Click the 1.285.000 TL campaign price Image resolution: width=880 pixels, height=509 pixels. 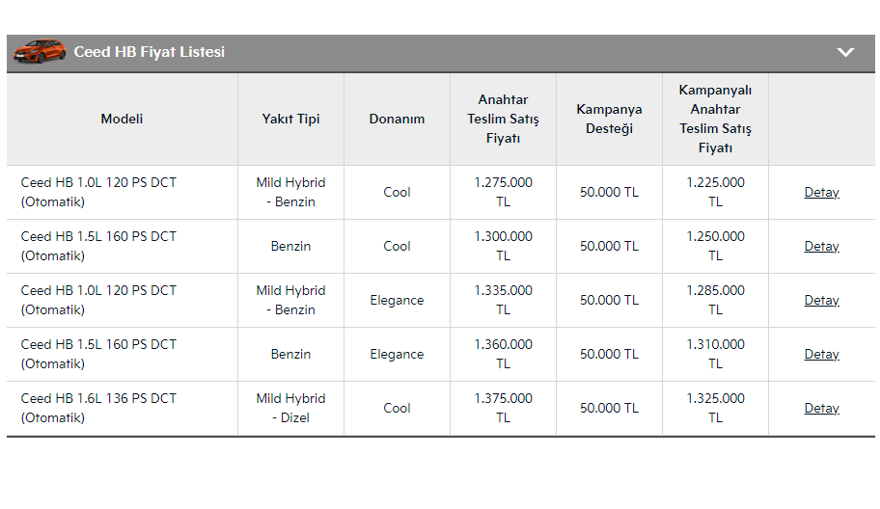tap(715, 300)
